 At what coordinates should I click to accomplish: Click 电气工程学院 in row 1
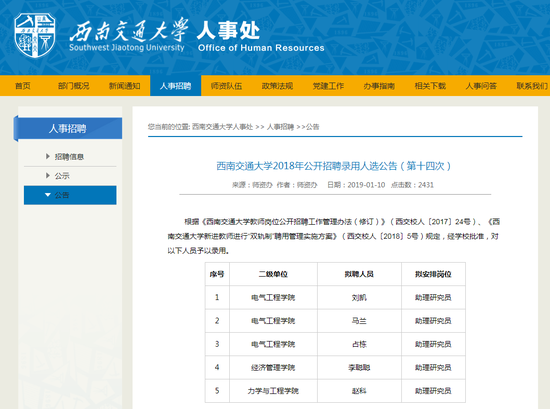pyautogui.click(x=273, y=297)
